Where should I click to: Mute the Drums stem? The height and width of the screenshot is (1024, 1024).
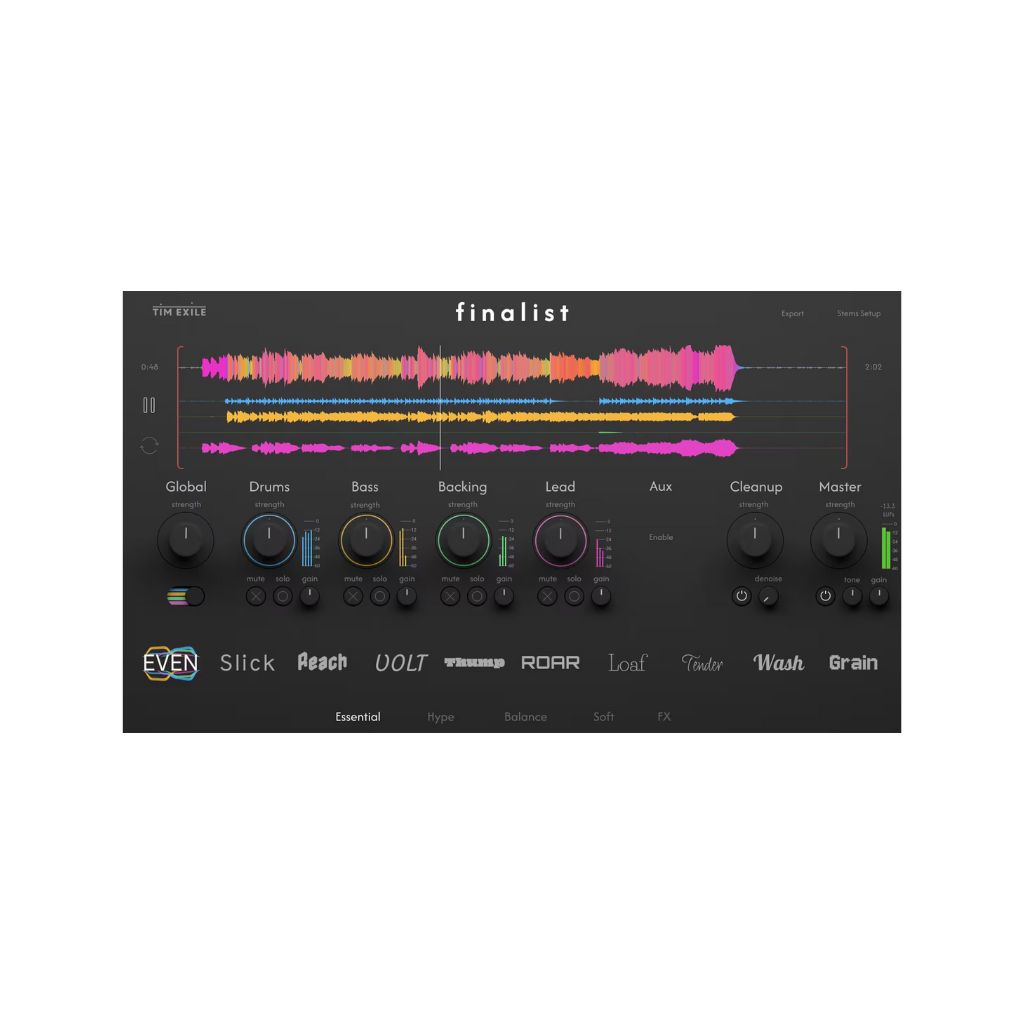tap(256, 596)
